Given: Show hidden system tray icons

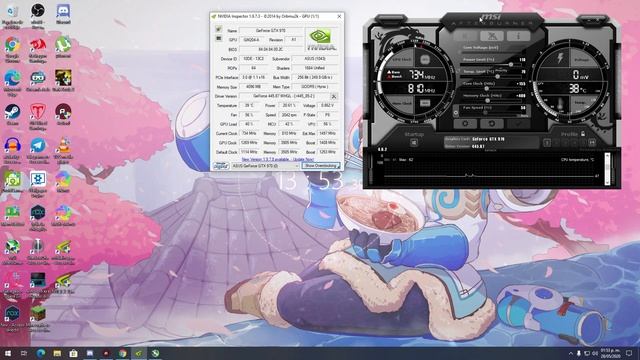Looking at the screenshot, I should pos(571,353).
